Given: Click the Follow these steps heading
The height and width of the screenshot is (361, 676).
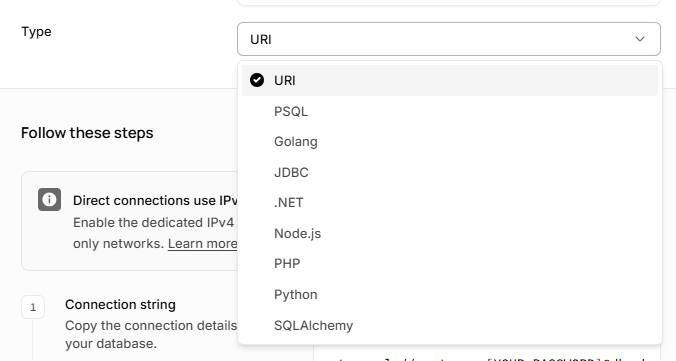Looking at the screenshot, I should [87, 133].
